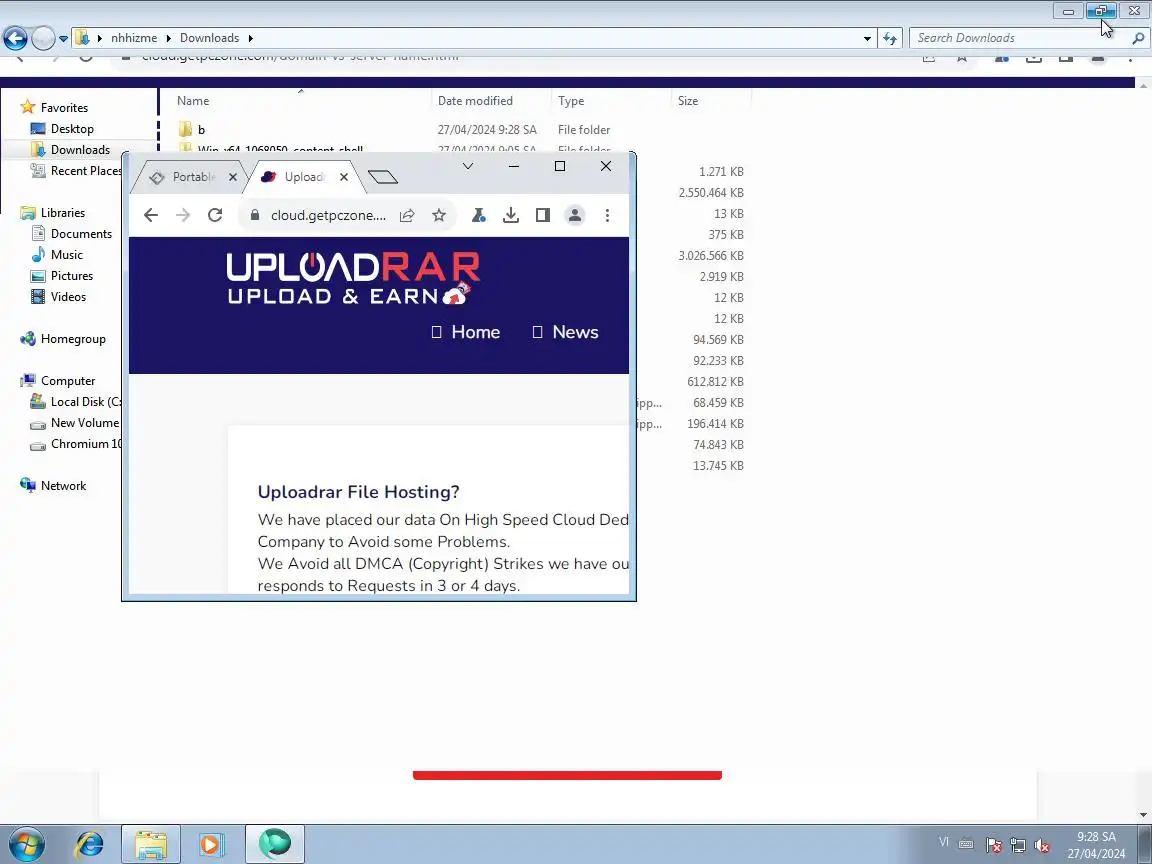Toggle Chrome side panel
Screen dimensions: 1152x864
coord(543,215)
